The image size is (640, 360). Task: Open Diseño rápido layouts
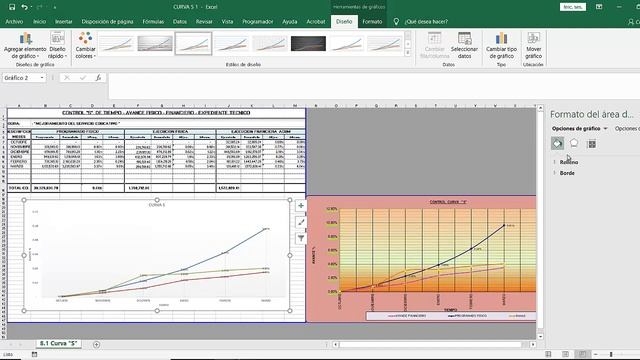57,45
